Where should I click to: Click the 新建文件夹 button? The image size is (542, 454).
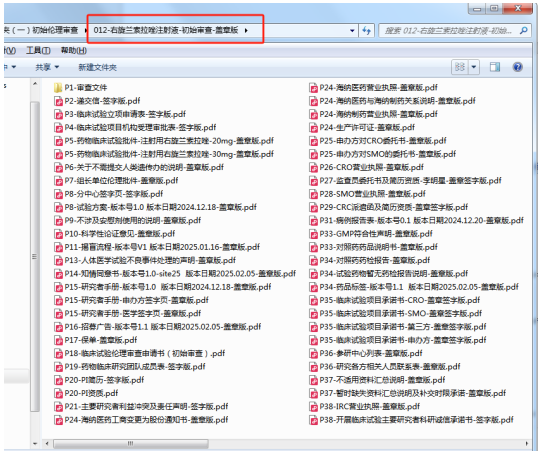click(x=97, y=67)
